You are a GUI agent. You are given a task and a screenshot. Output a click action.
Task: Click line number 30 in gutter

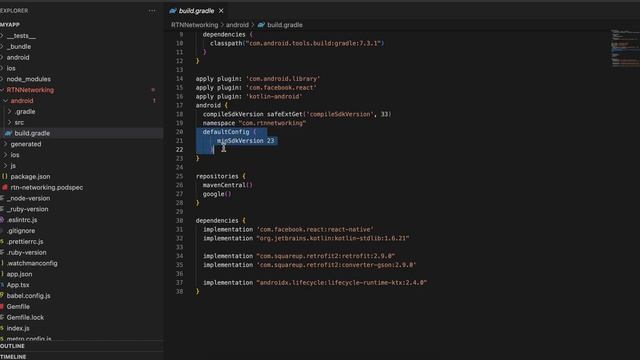coord(180,220)
